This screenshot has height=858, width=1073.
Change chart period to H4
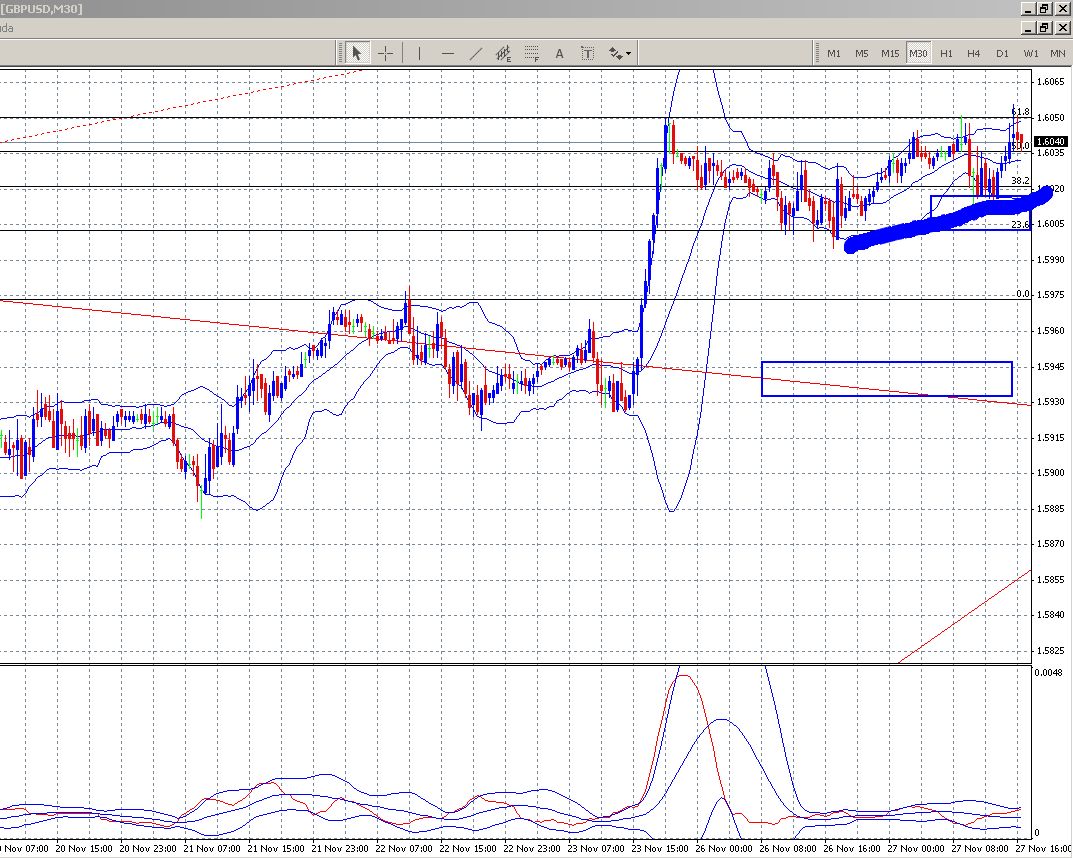point(973,53)
